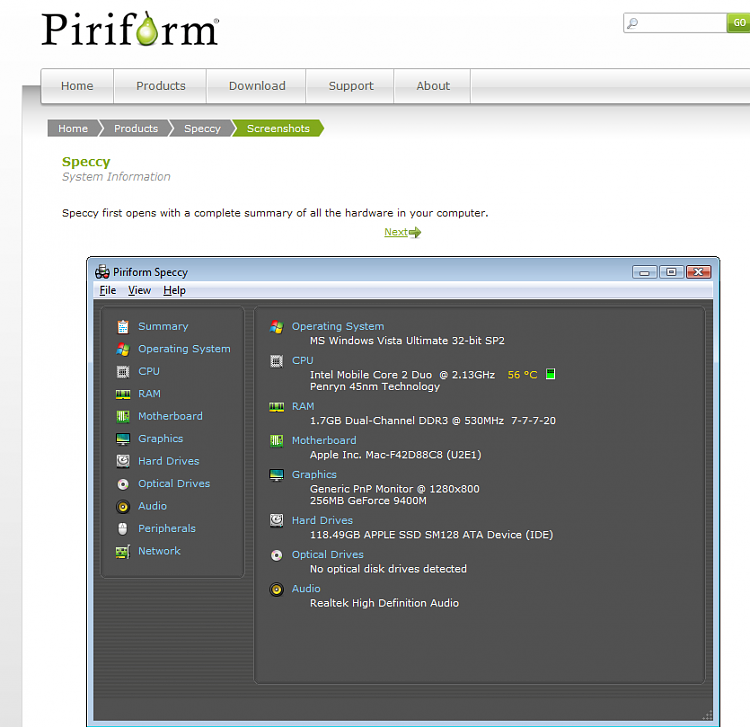
Task: Click the RAM stick icon in sidebar
Action: click(x=123, y=394)
